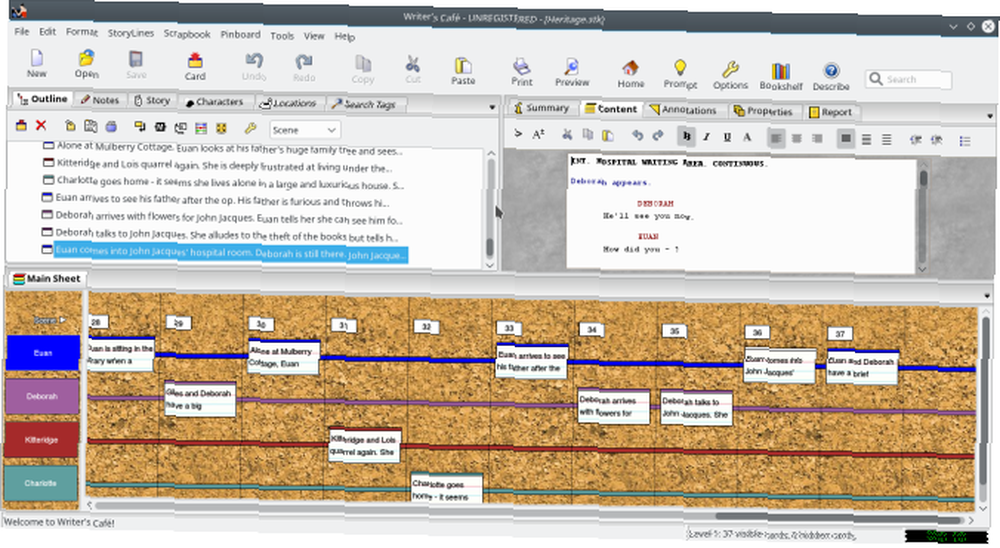Switch to the Locations tab

288,103
